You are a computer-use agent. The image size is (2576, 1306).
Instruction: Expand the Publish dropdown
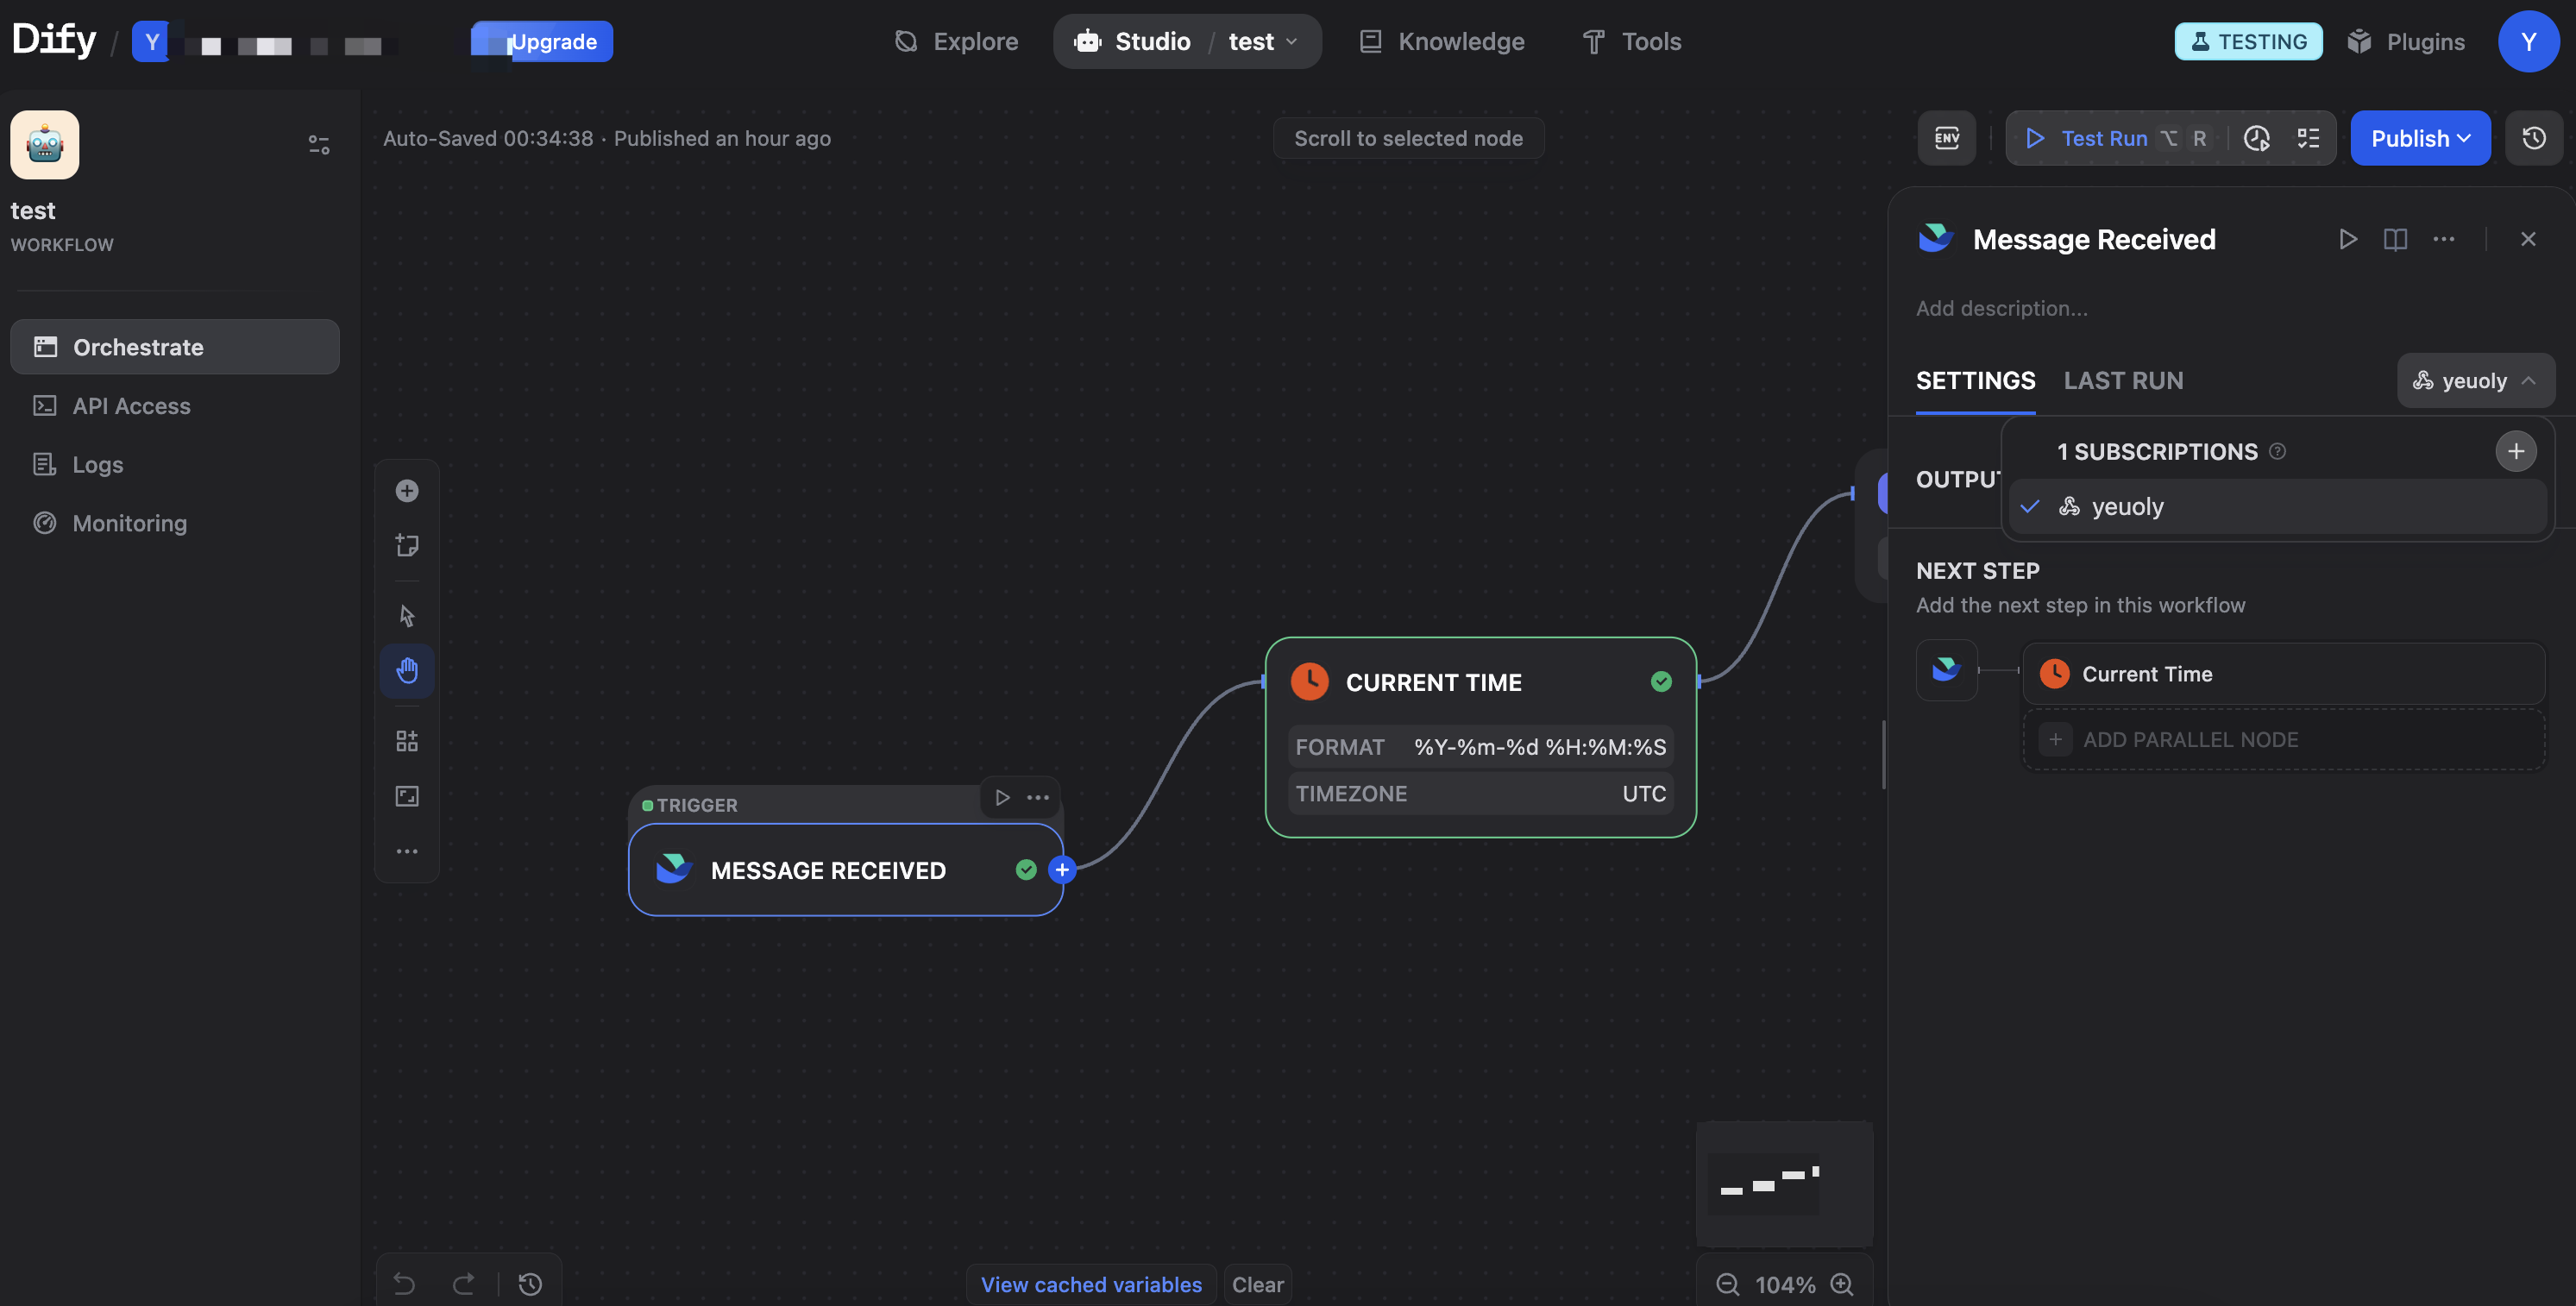(x=2419, y=138)
